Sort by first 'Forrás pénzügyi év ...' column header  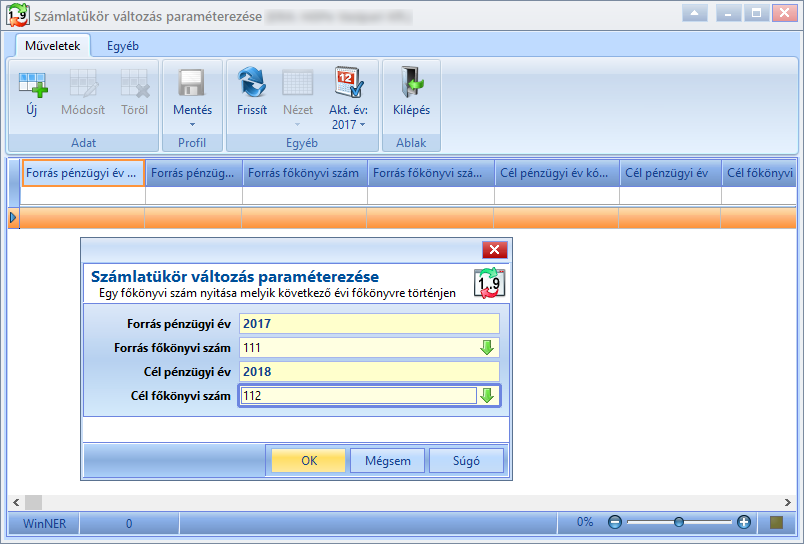83,173
